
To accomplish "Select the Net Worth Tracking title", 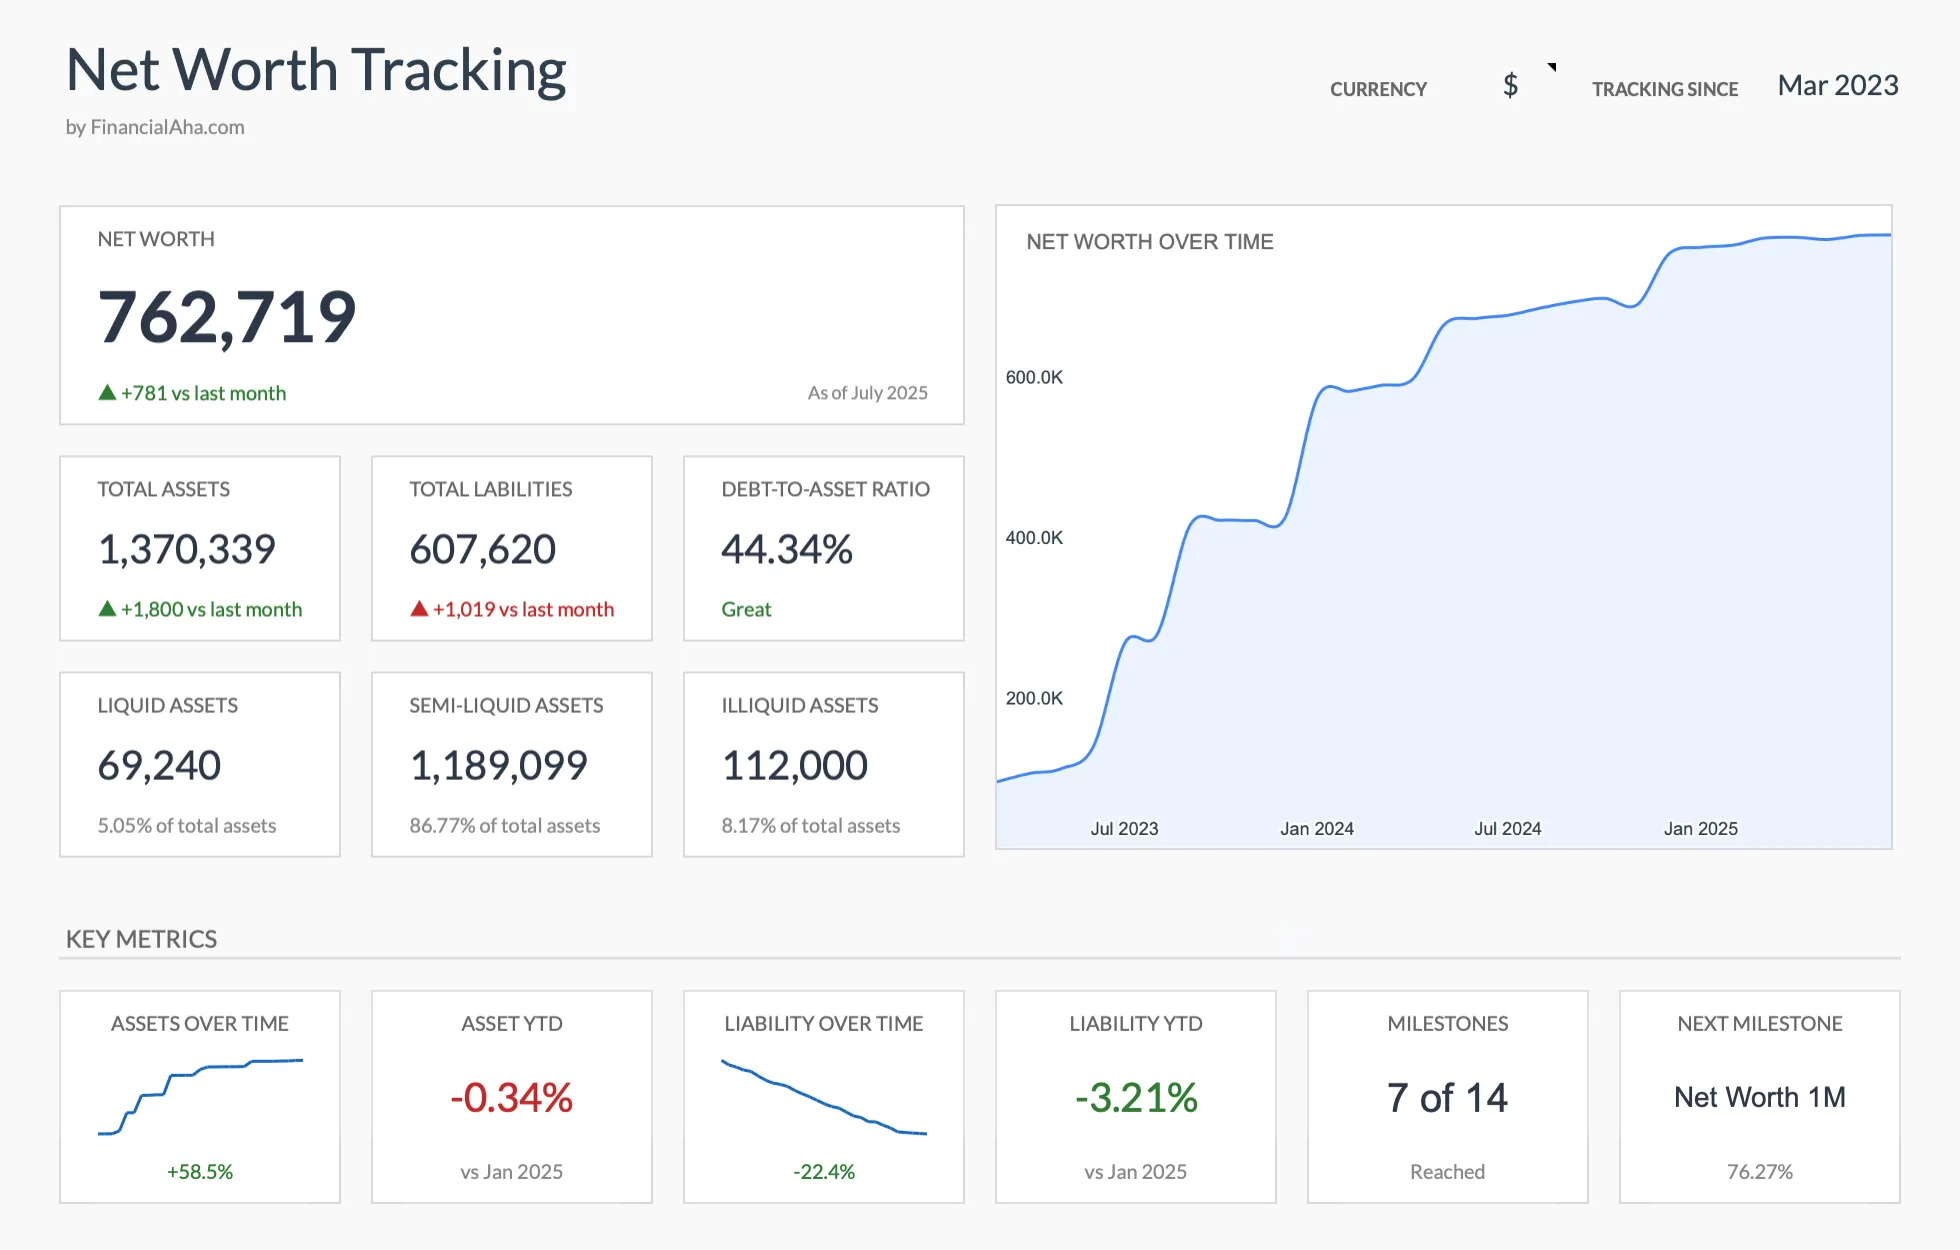I will 316,69.
